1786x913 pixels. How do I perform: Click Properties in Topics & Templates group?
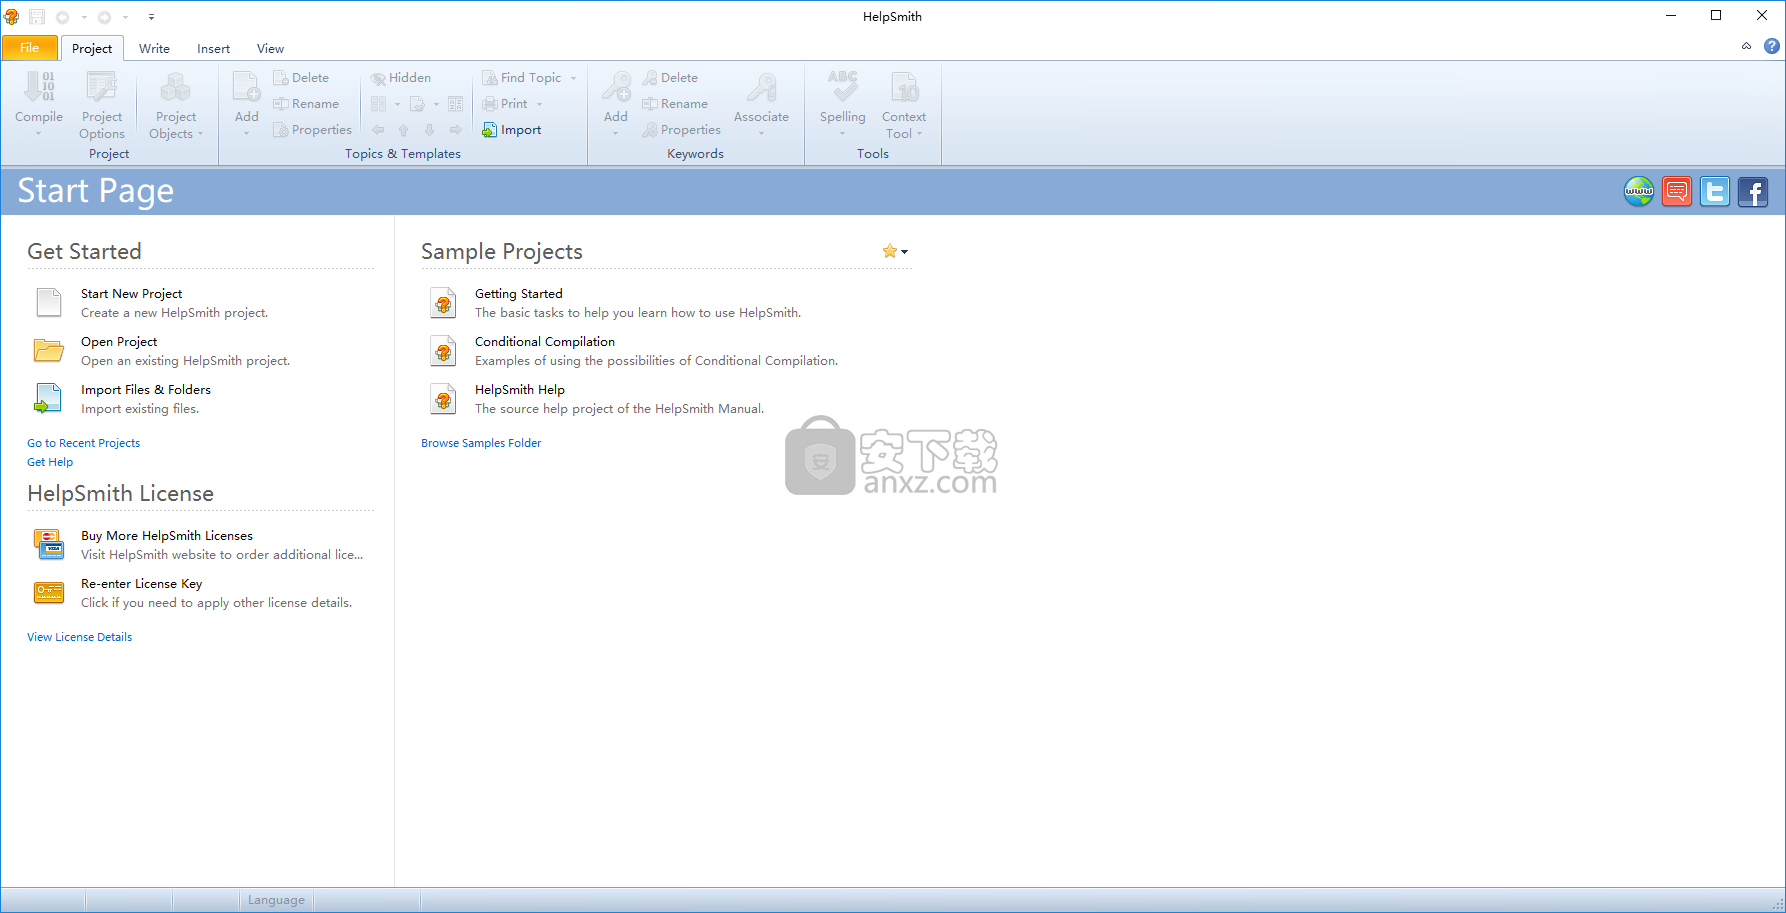[312, 130]
